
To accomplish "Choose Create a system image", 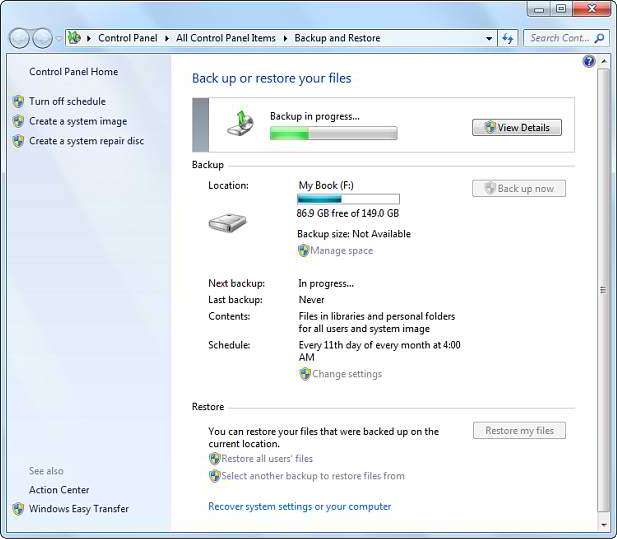I will click(x=78, y=121).
